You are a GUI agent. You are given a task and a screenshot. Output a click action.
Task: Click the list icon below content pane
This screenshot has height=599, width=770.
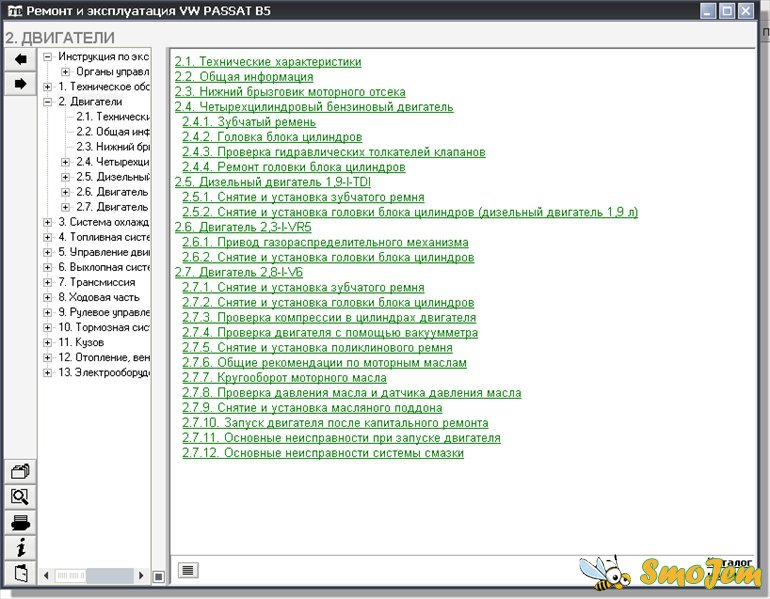(x=188, y=570)
